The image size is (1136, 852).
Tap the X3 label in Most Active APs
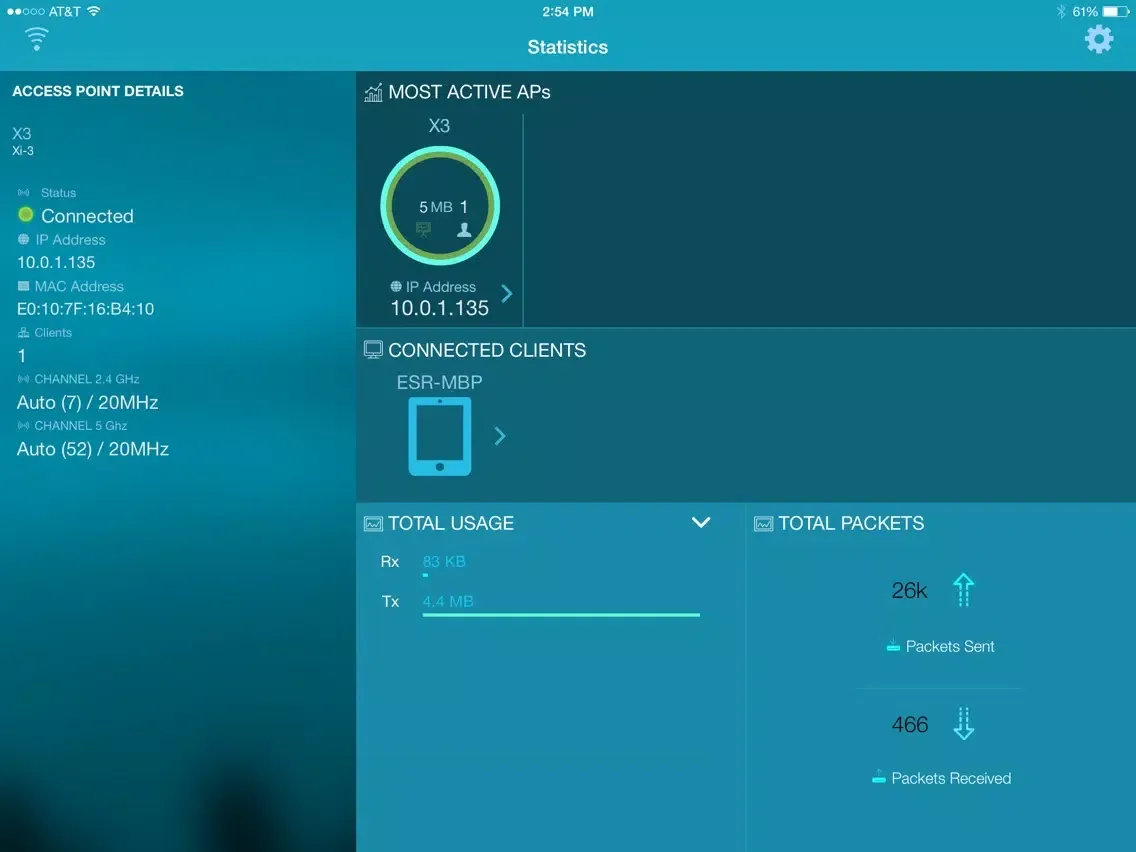pyautogui.click(x=439, y=125)
